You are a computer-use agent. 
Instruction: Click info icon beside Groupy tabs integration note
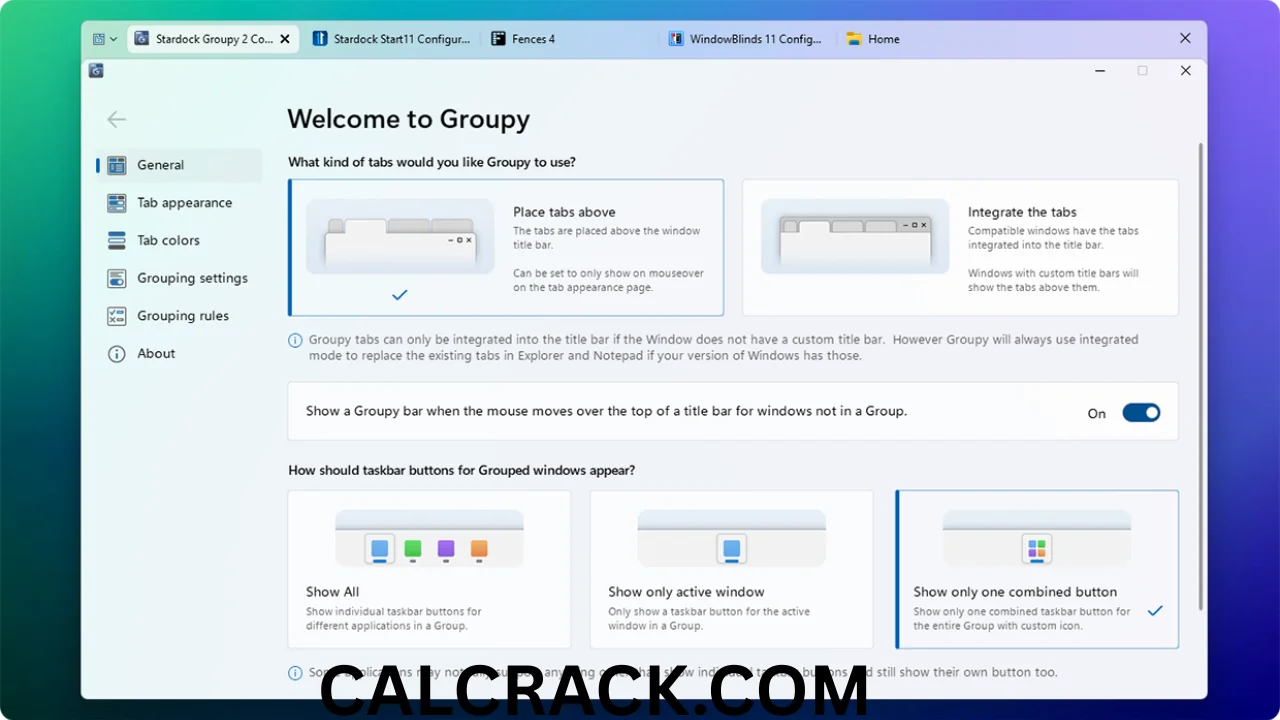(295, 340)
